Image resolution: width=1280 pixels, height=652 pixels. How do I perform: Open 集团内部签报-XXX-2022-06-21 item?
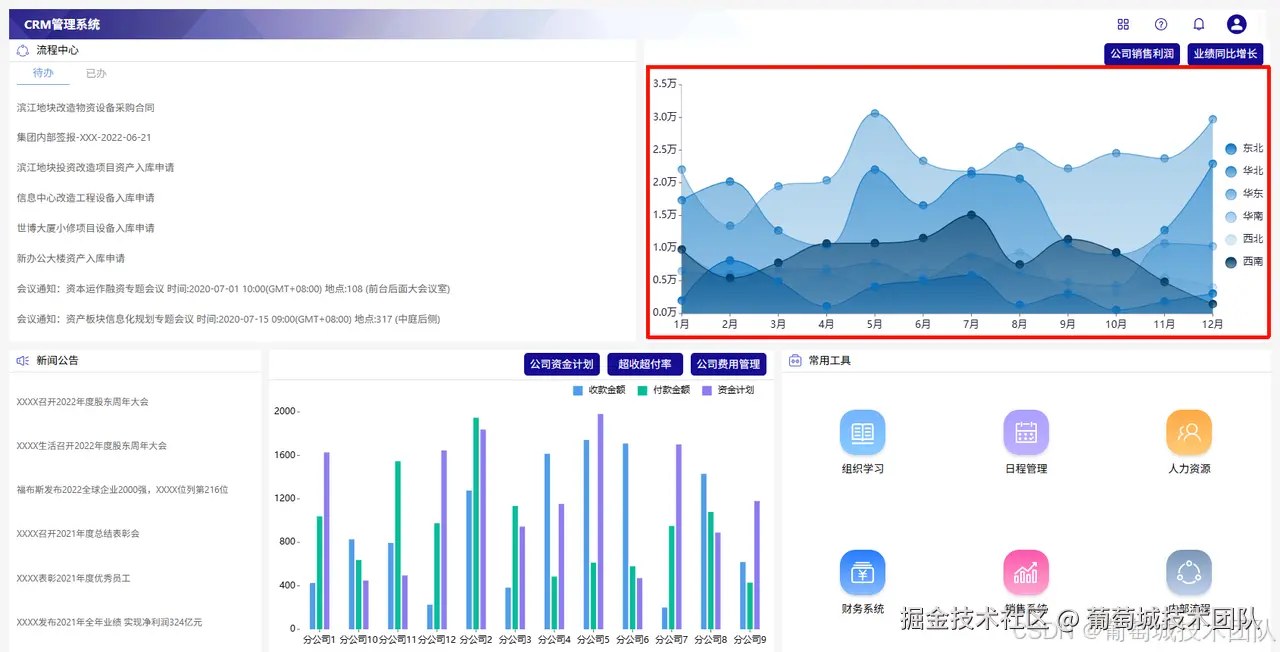(84, 137)
